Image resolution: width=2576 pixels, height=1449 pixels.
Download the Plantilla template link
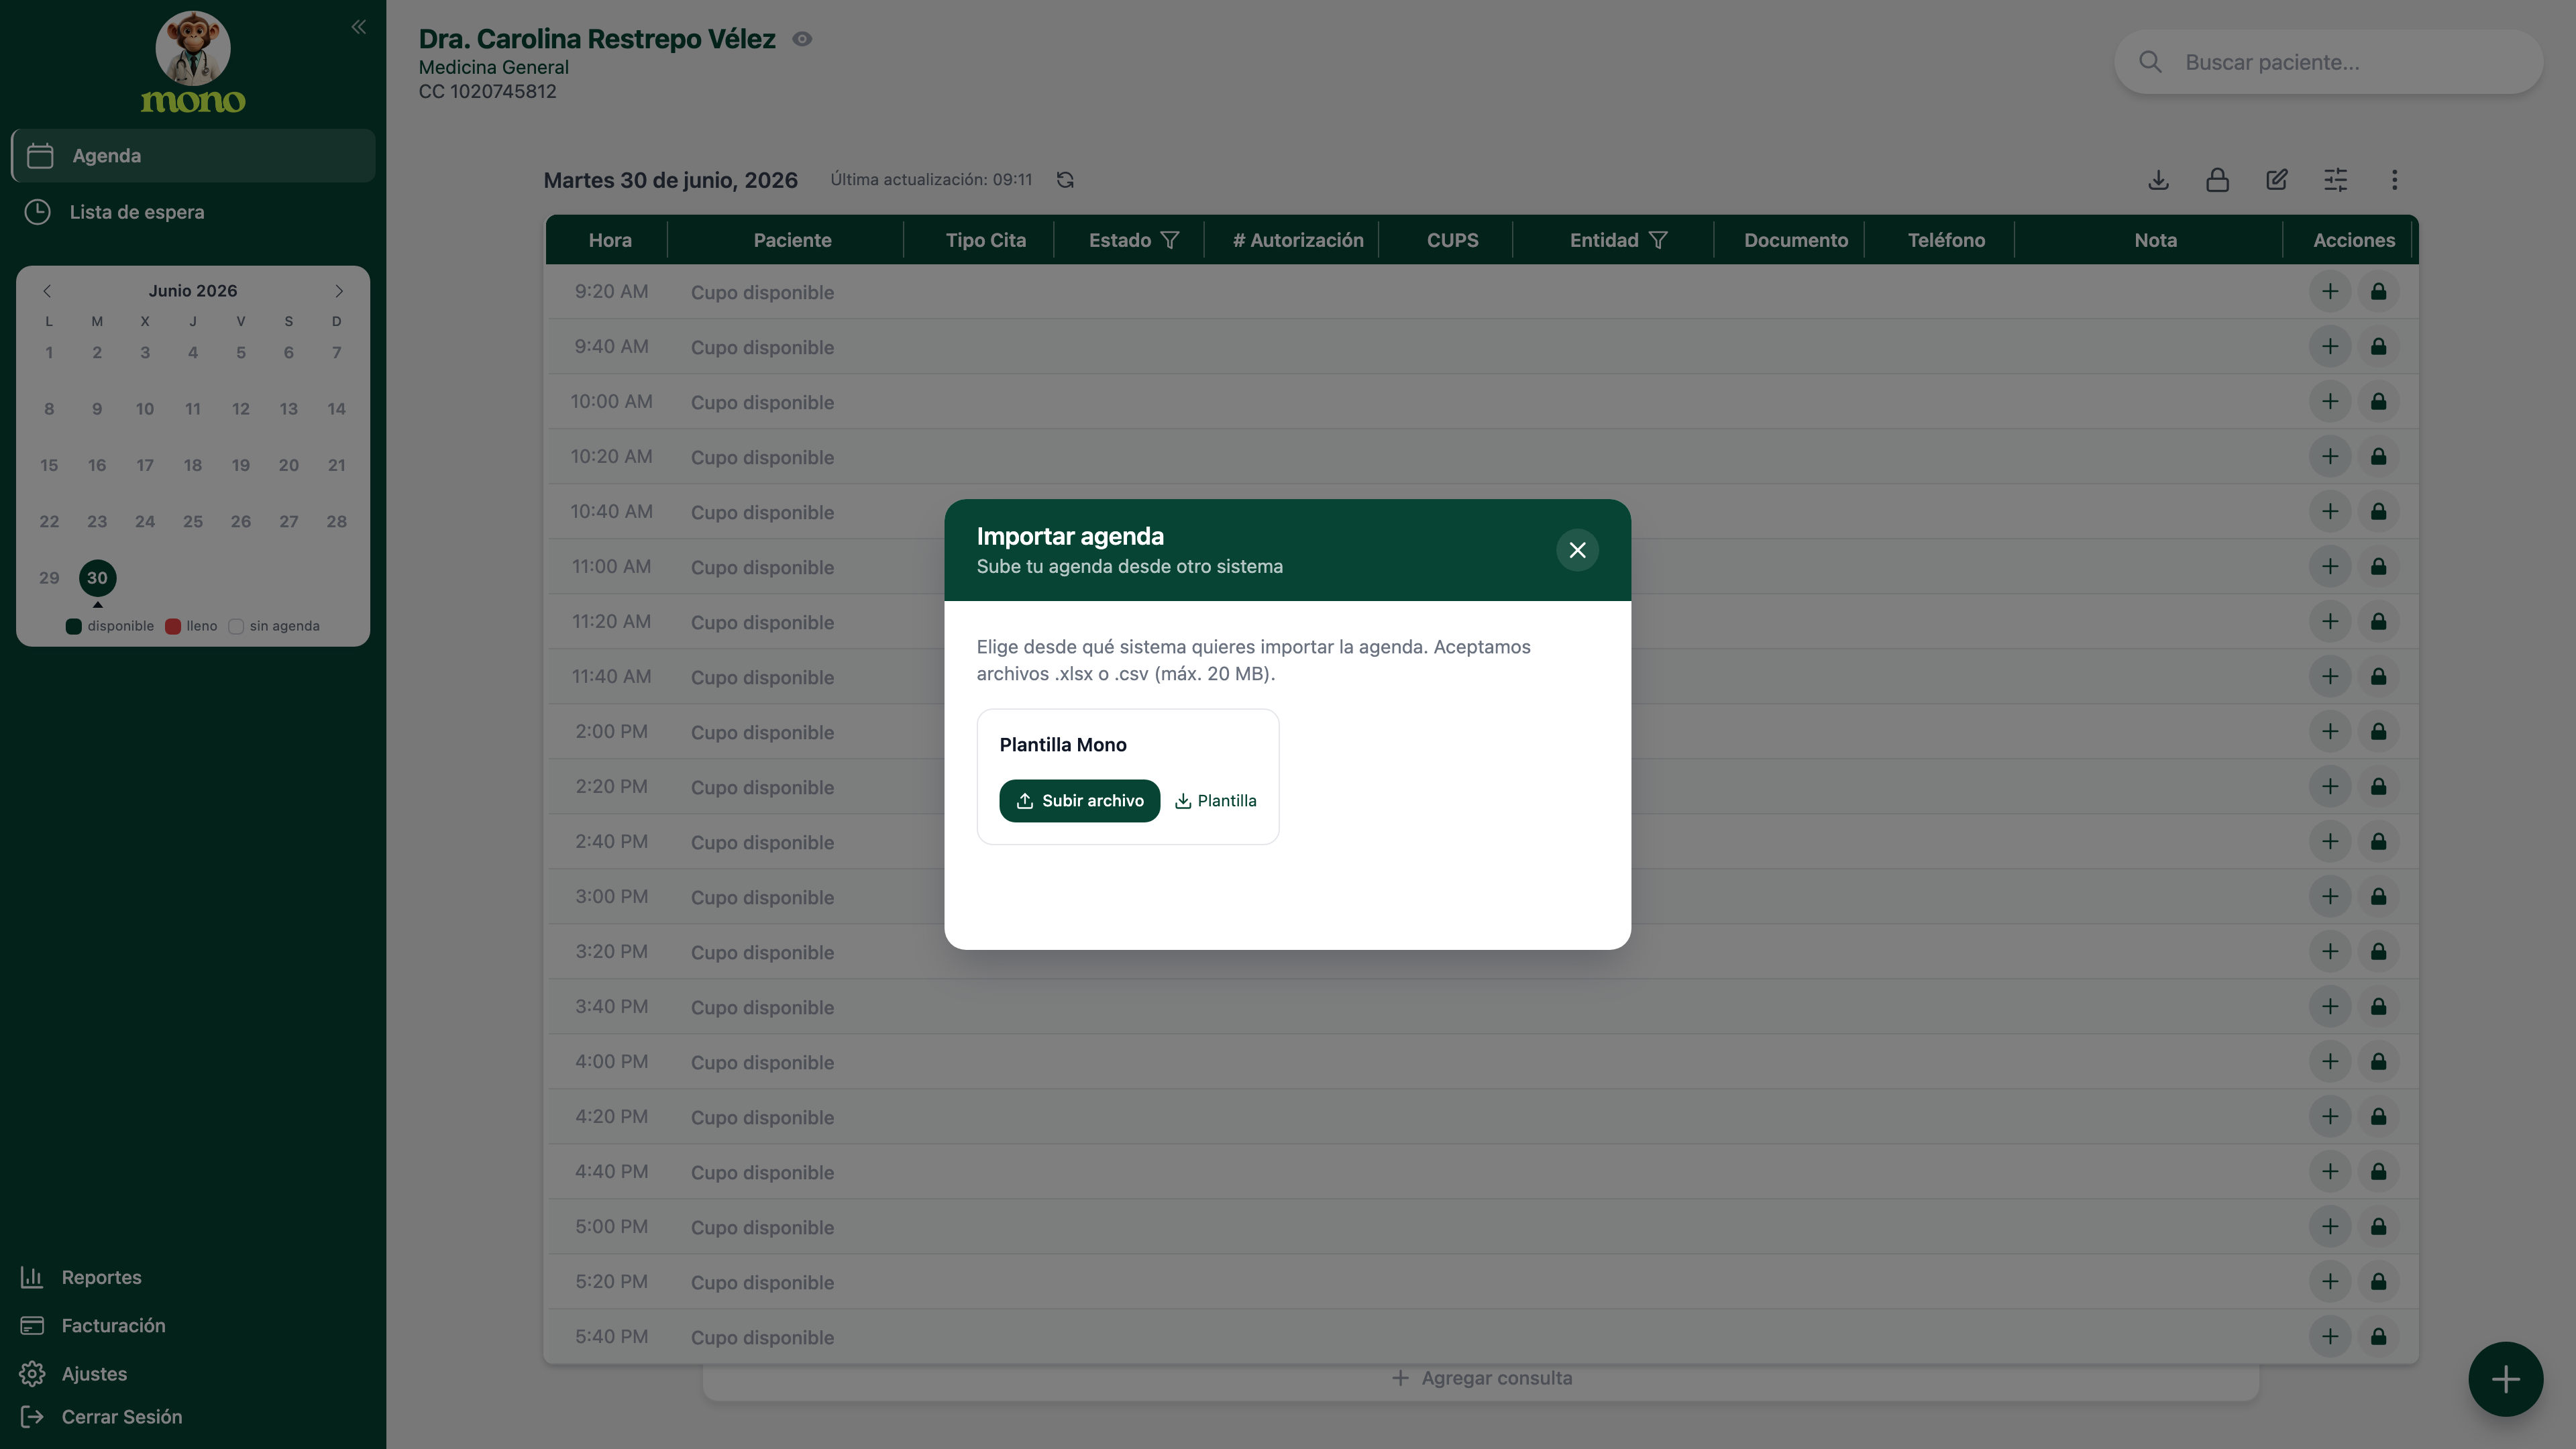click(x=1216, y=801)
